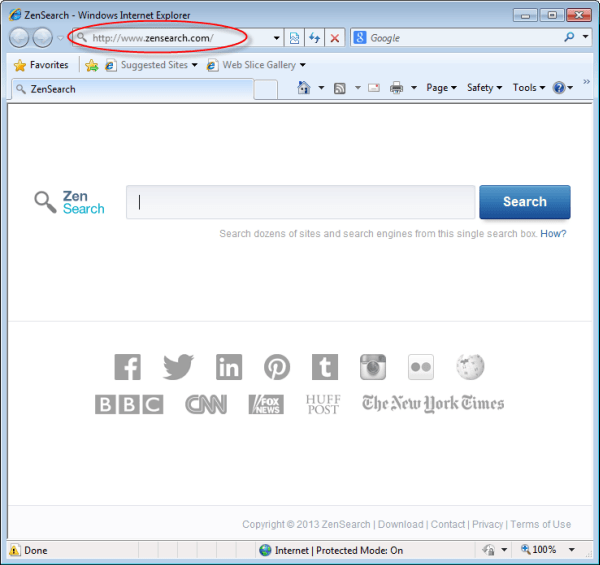
Task: Click the Print printer icon
Action: click(396, 88)
